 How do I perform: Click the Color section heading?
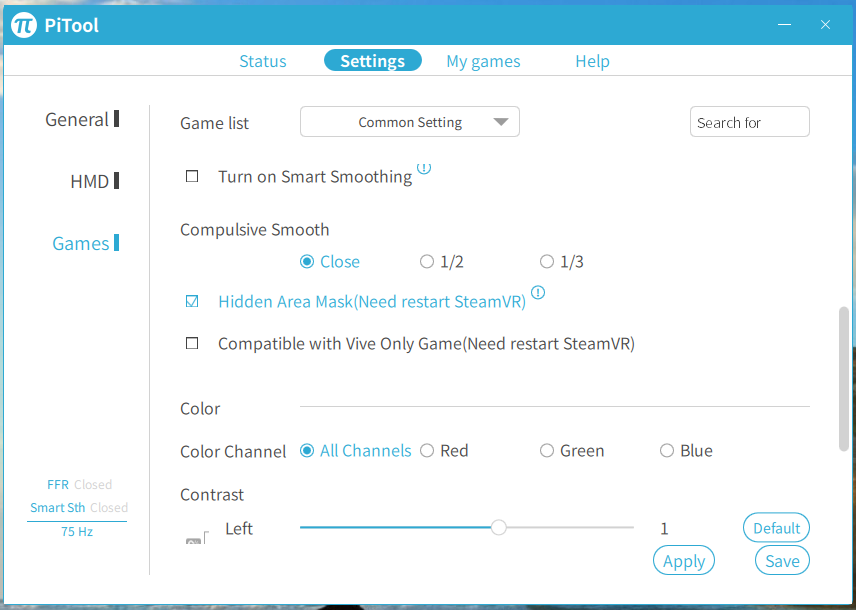(x=200, y=408)
